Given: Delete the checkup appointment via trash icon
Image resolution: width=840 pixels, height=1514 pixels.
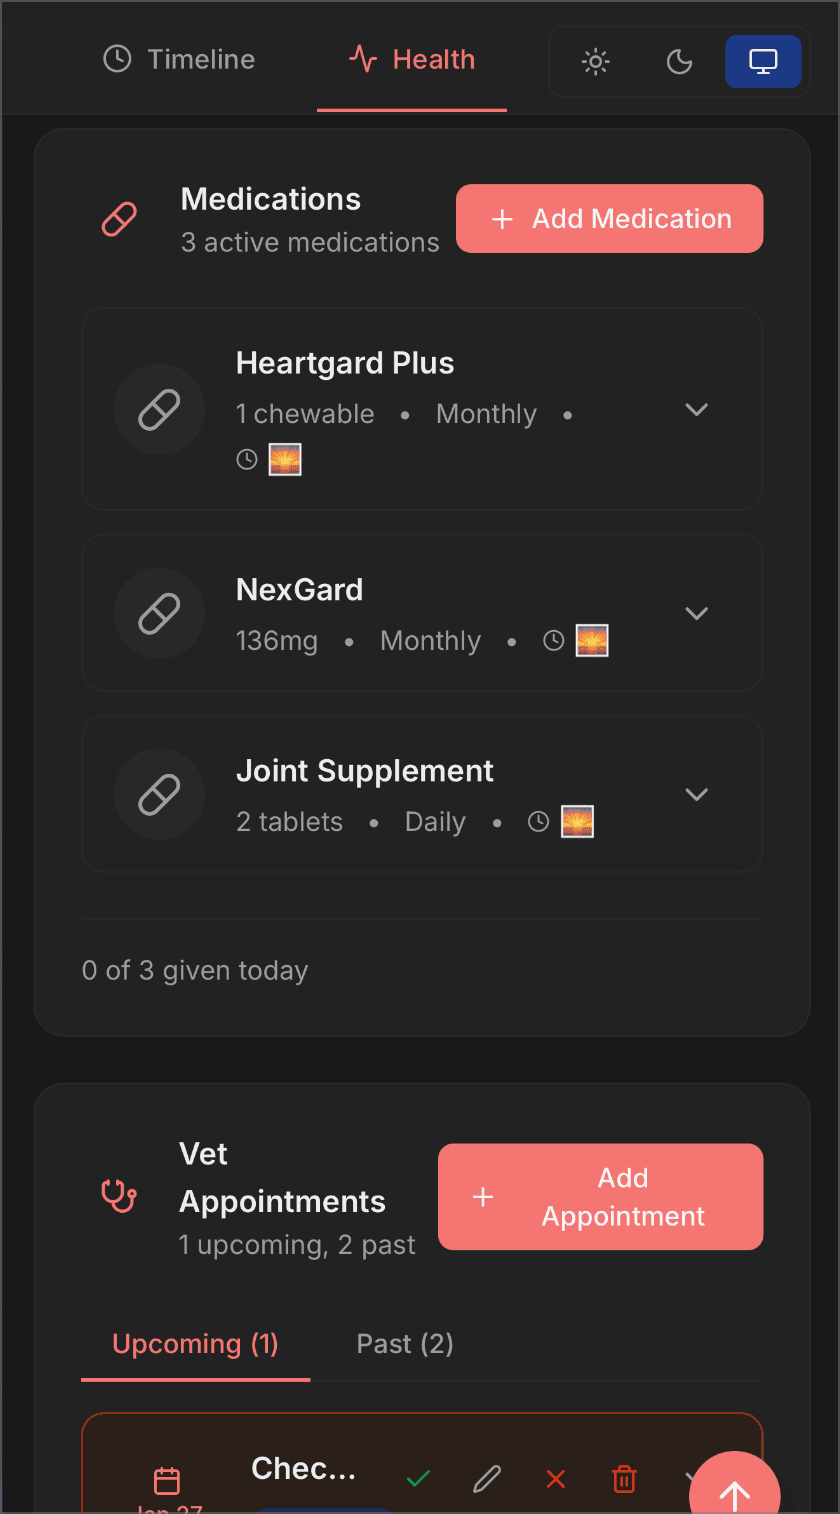Looking at the screenshot, I should click(x=624, y=1480).
